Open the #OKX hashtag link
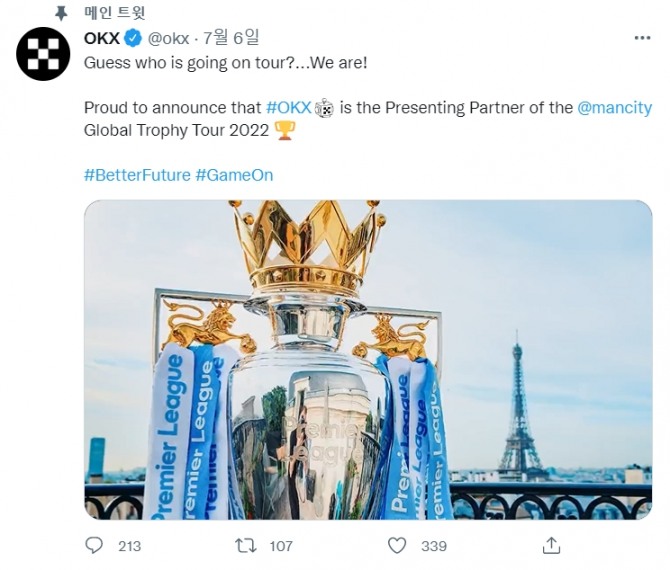 point(289,108)
